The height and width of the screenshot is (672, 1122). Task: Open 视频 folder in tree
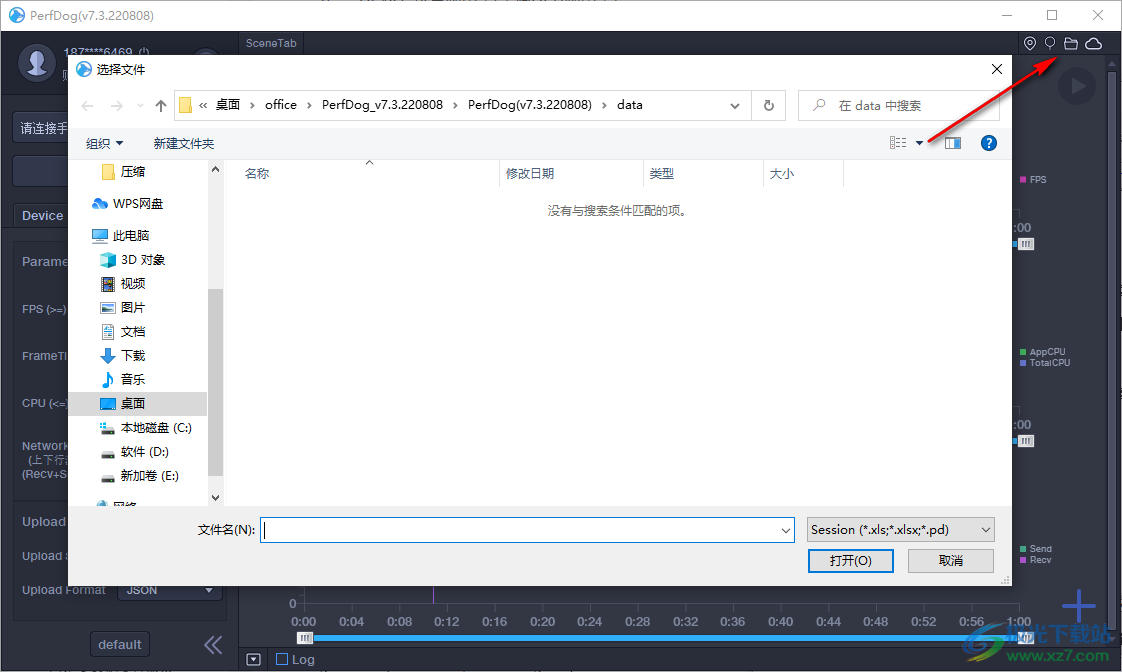click(x=133, y=284)
